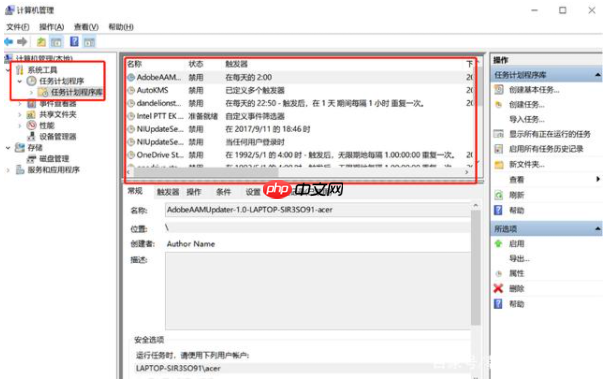Click the 名称 field showing AdobeAAMUpdater-1.0-LAPTOP-SIR3SO91-acer
Screen dimensions: 606x379
(318, 210)
